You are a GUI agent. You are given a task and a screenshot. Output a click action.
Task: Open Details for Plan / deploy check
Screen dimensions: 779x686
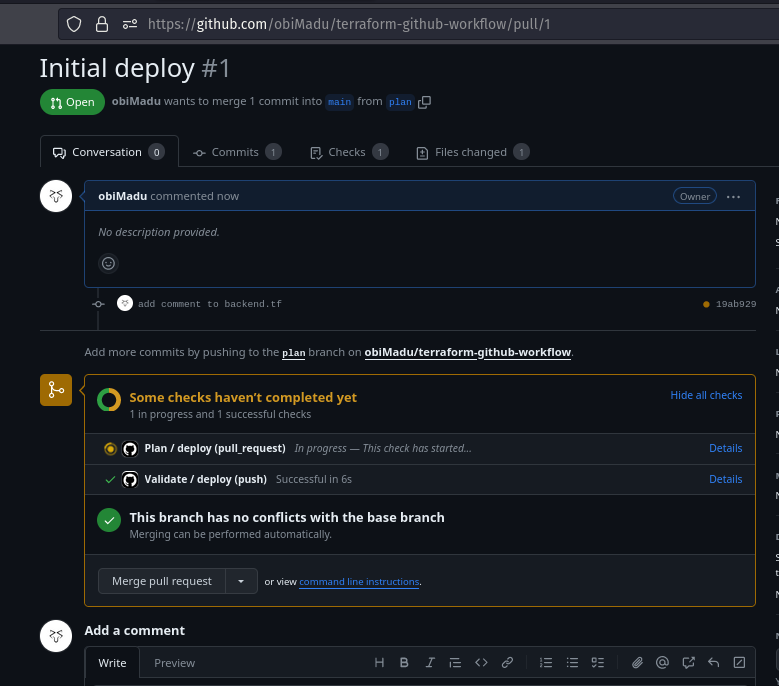[725, 448]
